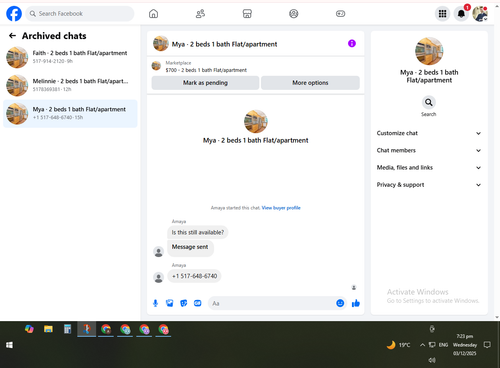Click the "Message sent" bubble
This screenshot has height=368, width=500.
point(190,248)
